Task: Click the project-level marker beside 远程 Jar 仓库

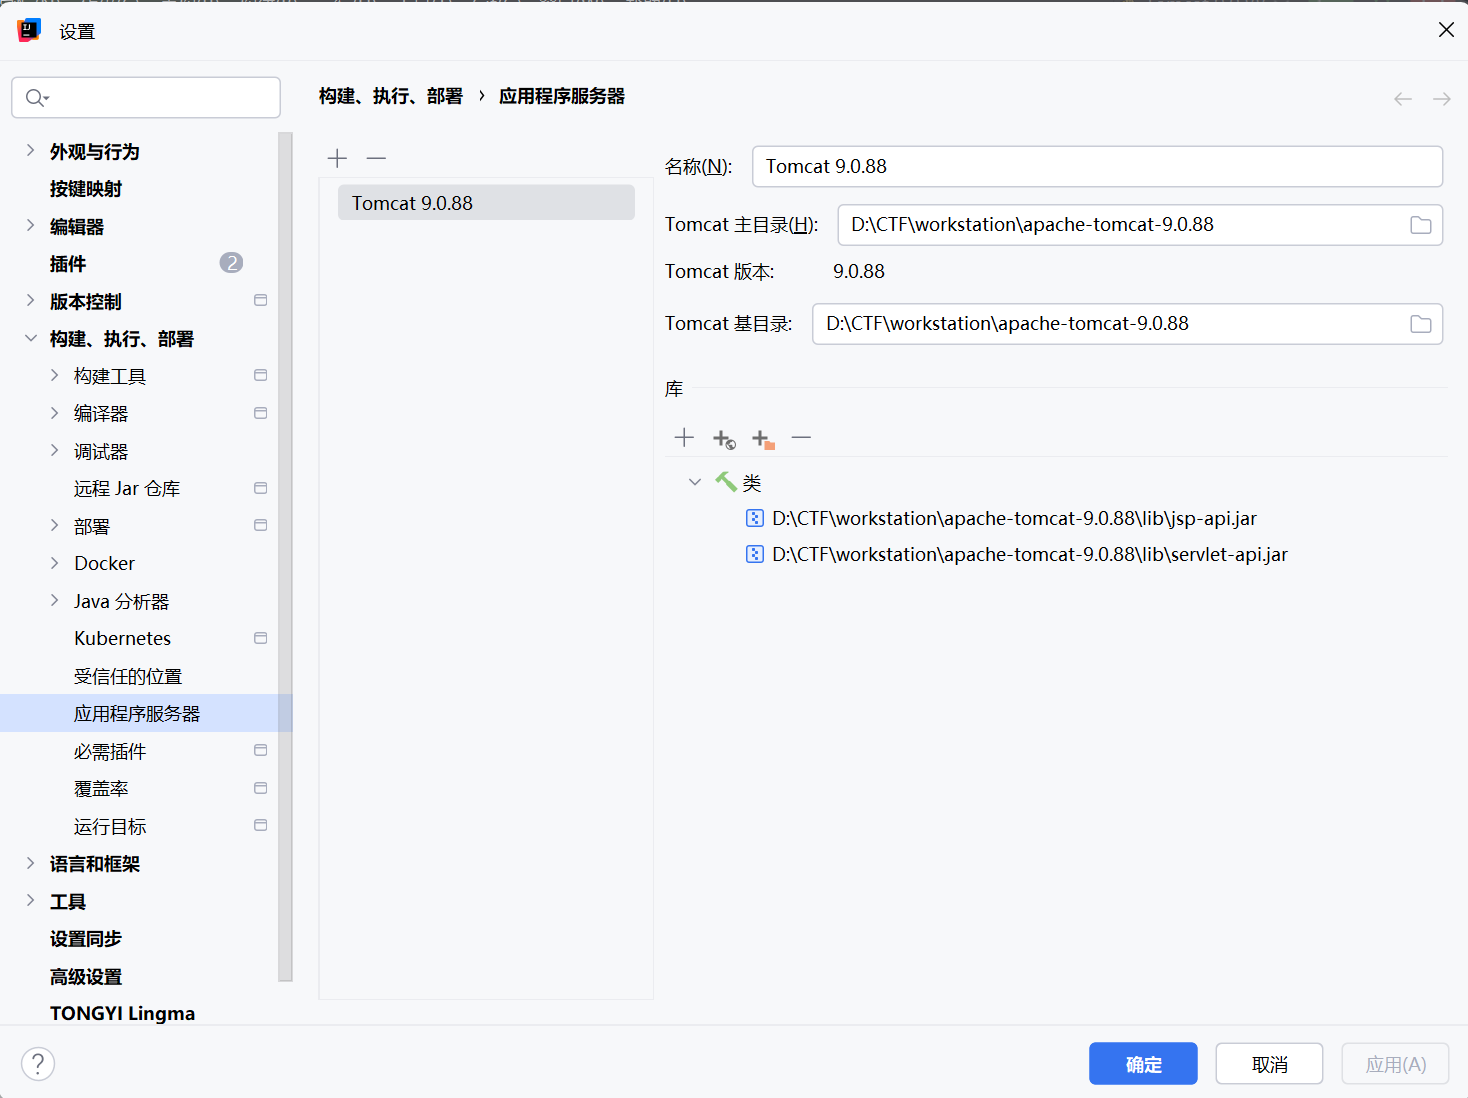Action: click(261, 488)
